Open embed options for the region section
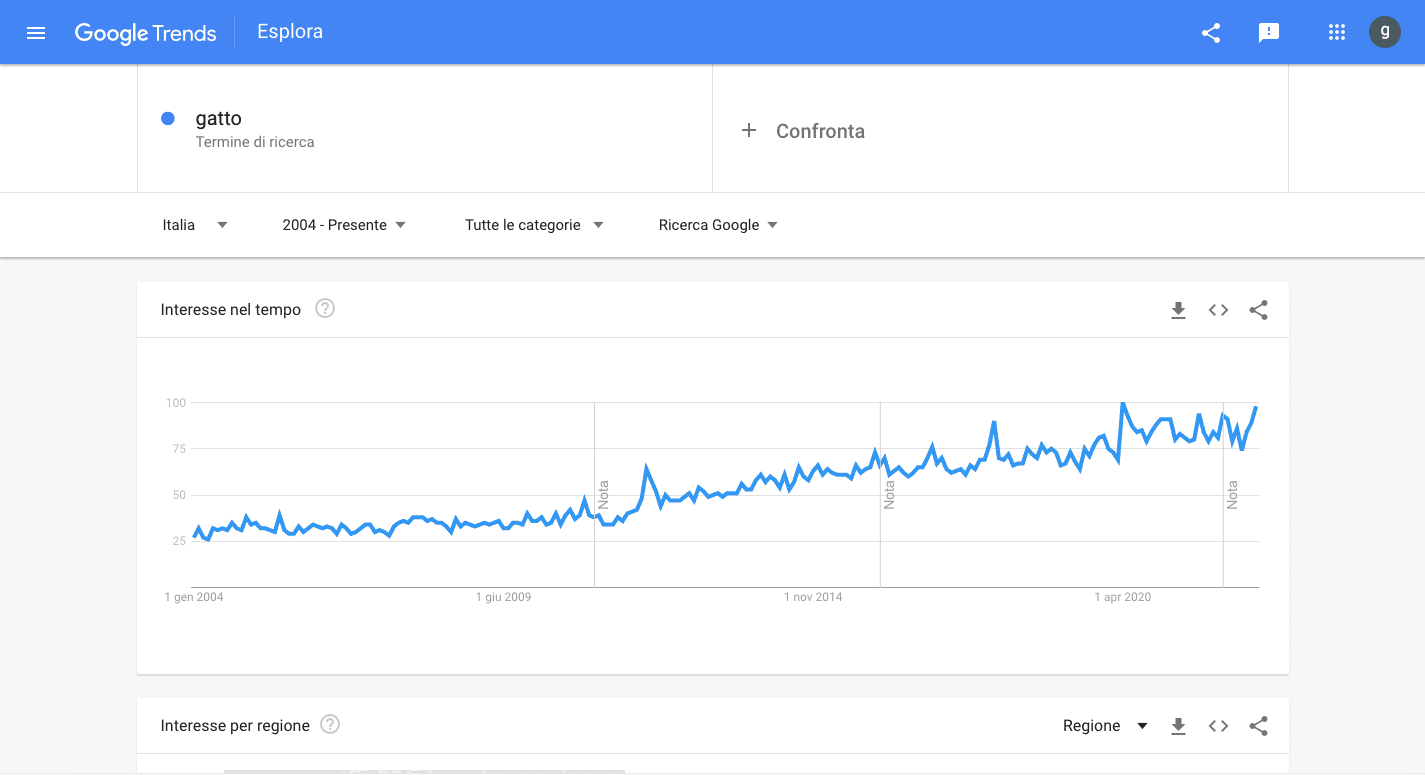Image resolution: width=1425 pixels, height=775 pixels. [1218, 726]
